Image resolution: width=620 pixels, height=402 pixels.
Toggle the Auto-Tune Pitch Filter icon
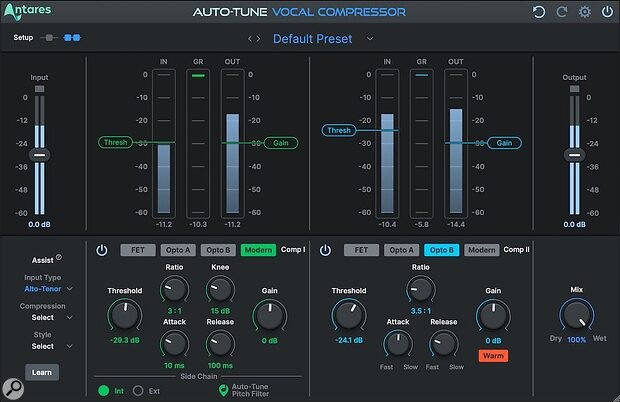point(223,391)
